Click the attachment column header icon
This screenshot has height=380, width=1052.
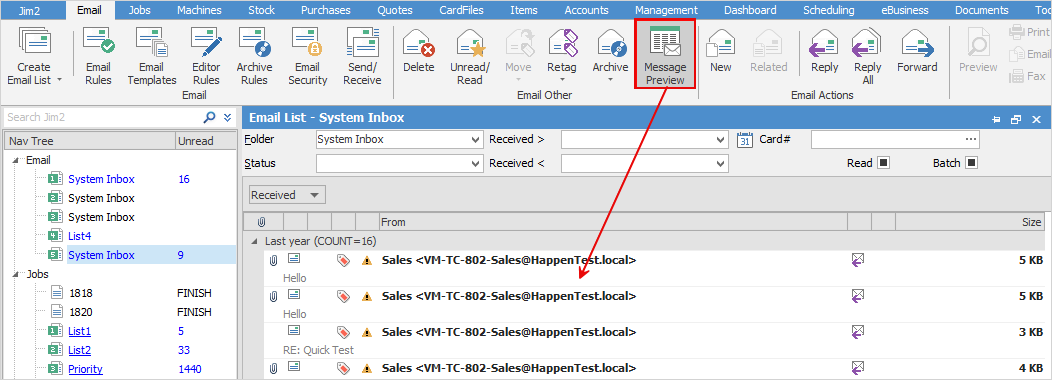pos(262,222)
